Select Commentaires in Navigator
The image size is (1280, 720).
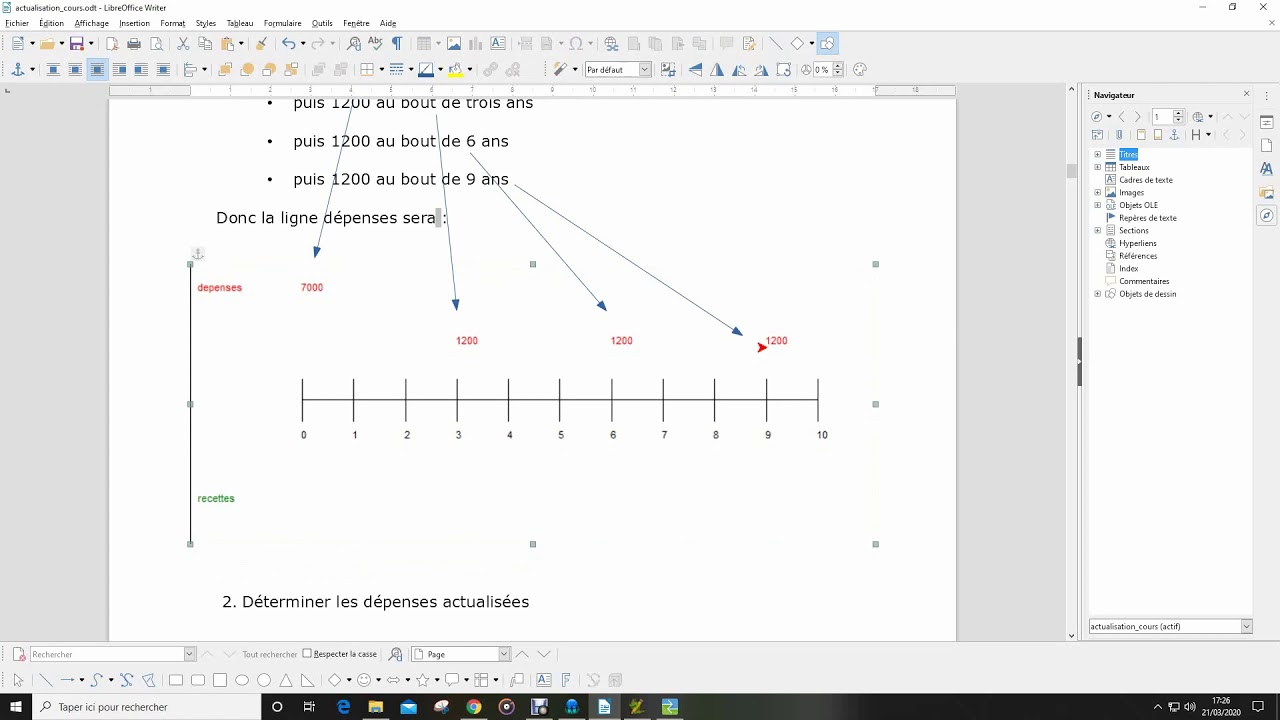click(1144, 281)
